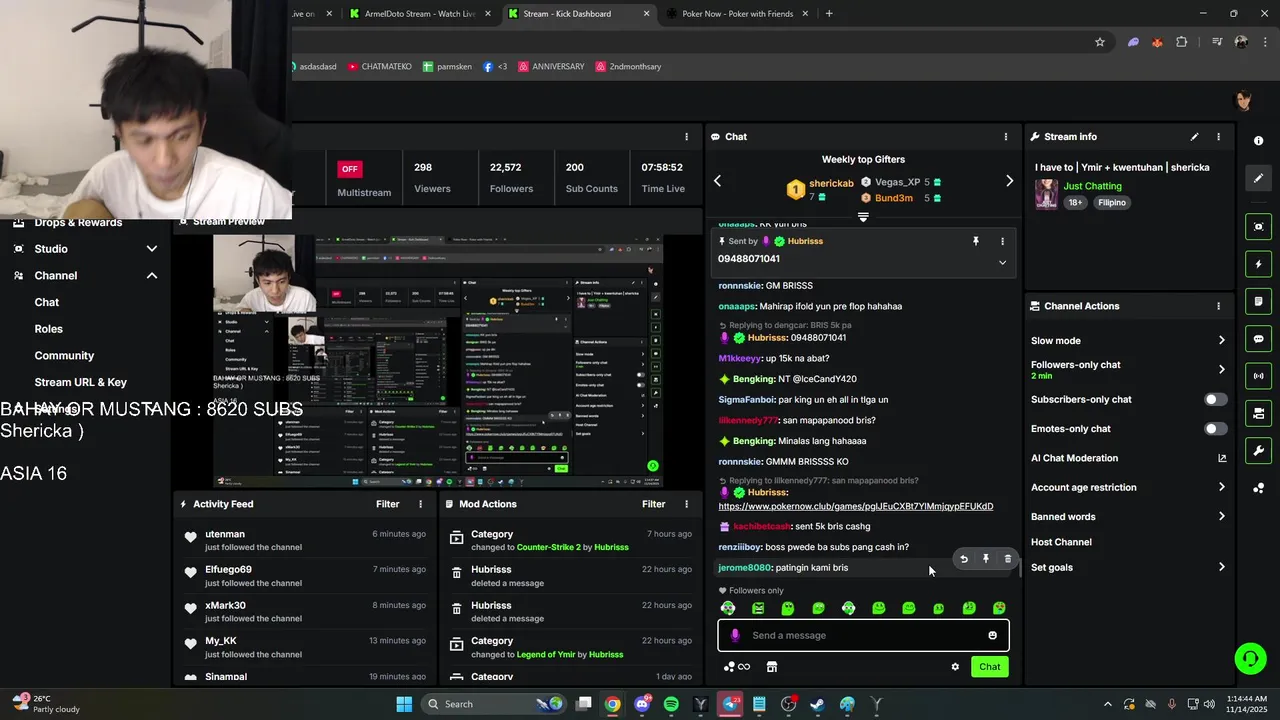Open Stream info three-dot menu
The height and width of the screenshot is (720, 1280).
[1218, 137]
